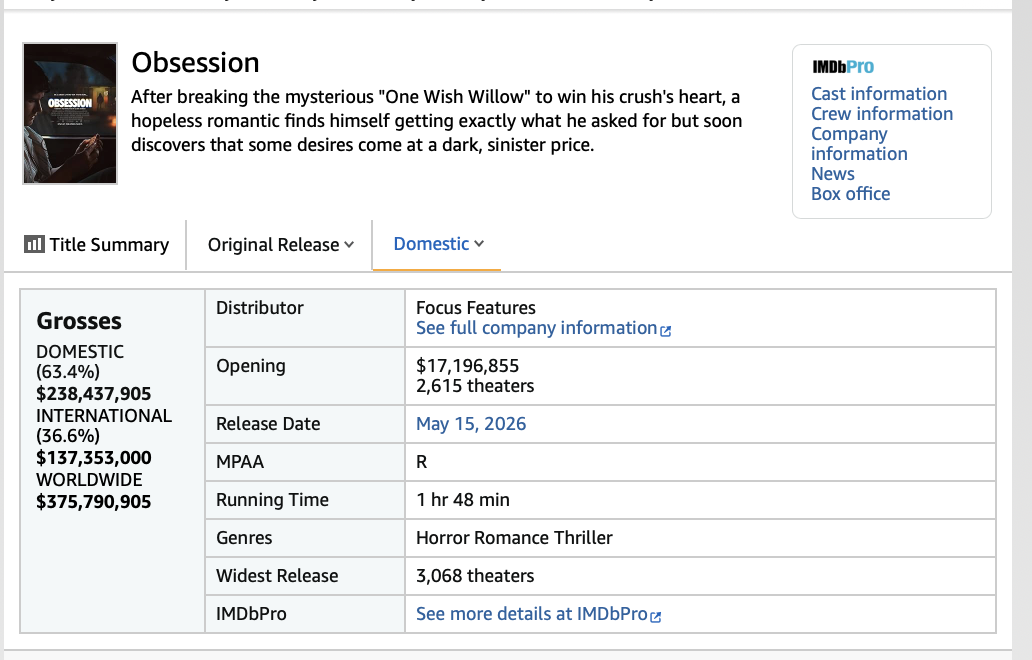This screenshot has width=1032, height=660.
Task: Click the chevron next to Domestic
Action: point(479,243)
